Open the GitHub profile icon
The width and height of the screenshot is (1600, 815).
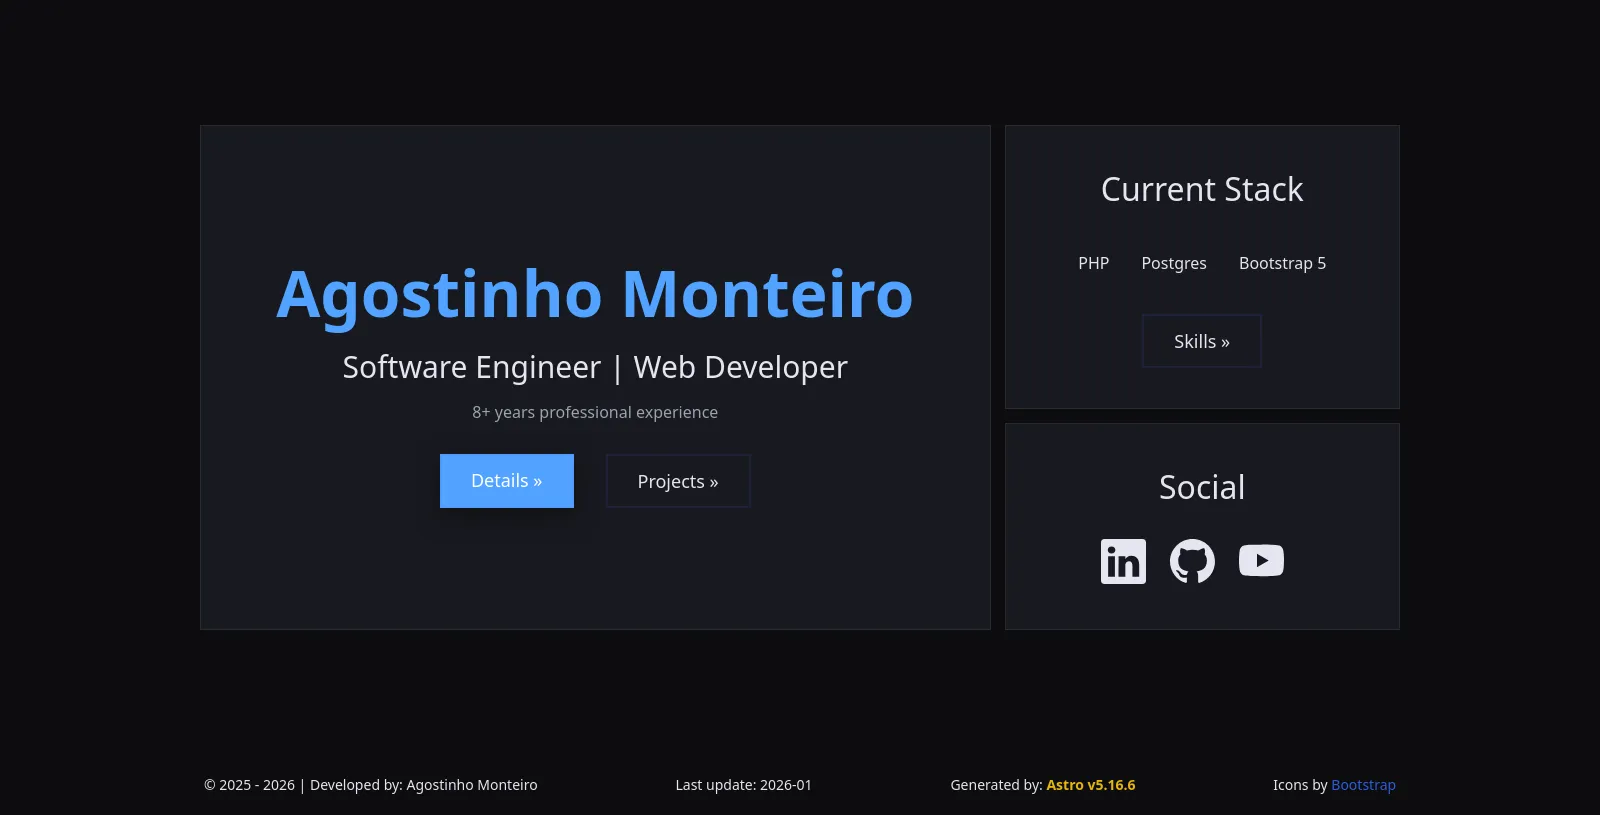tap(1192, 561)
